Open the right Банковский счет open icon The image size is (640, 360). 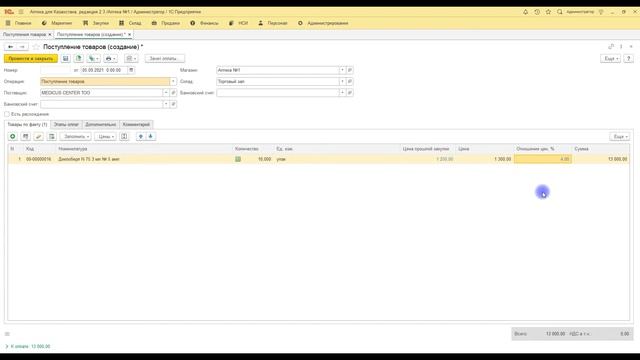[349, 93]
